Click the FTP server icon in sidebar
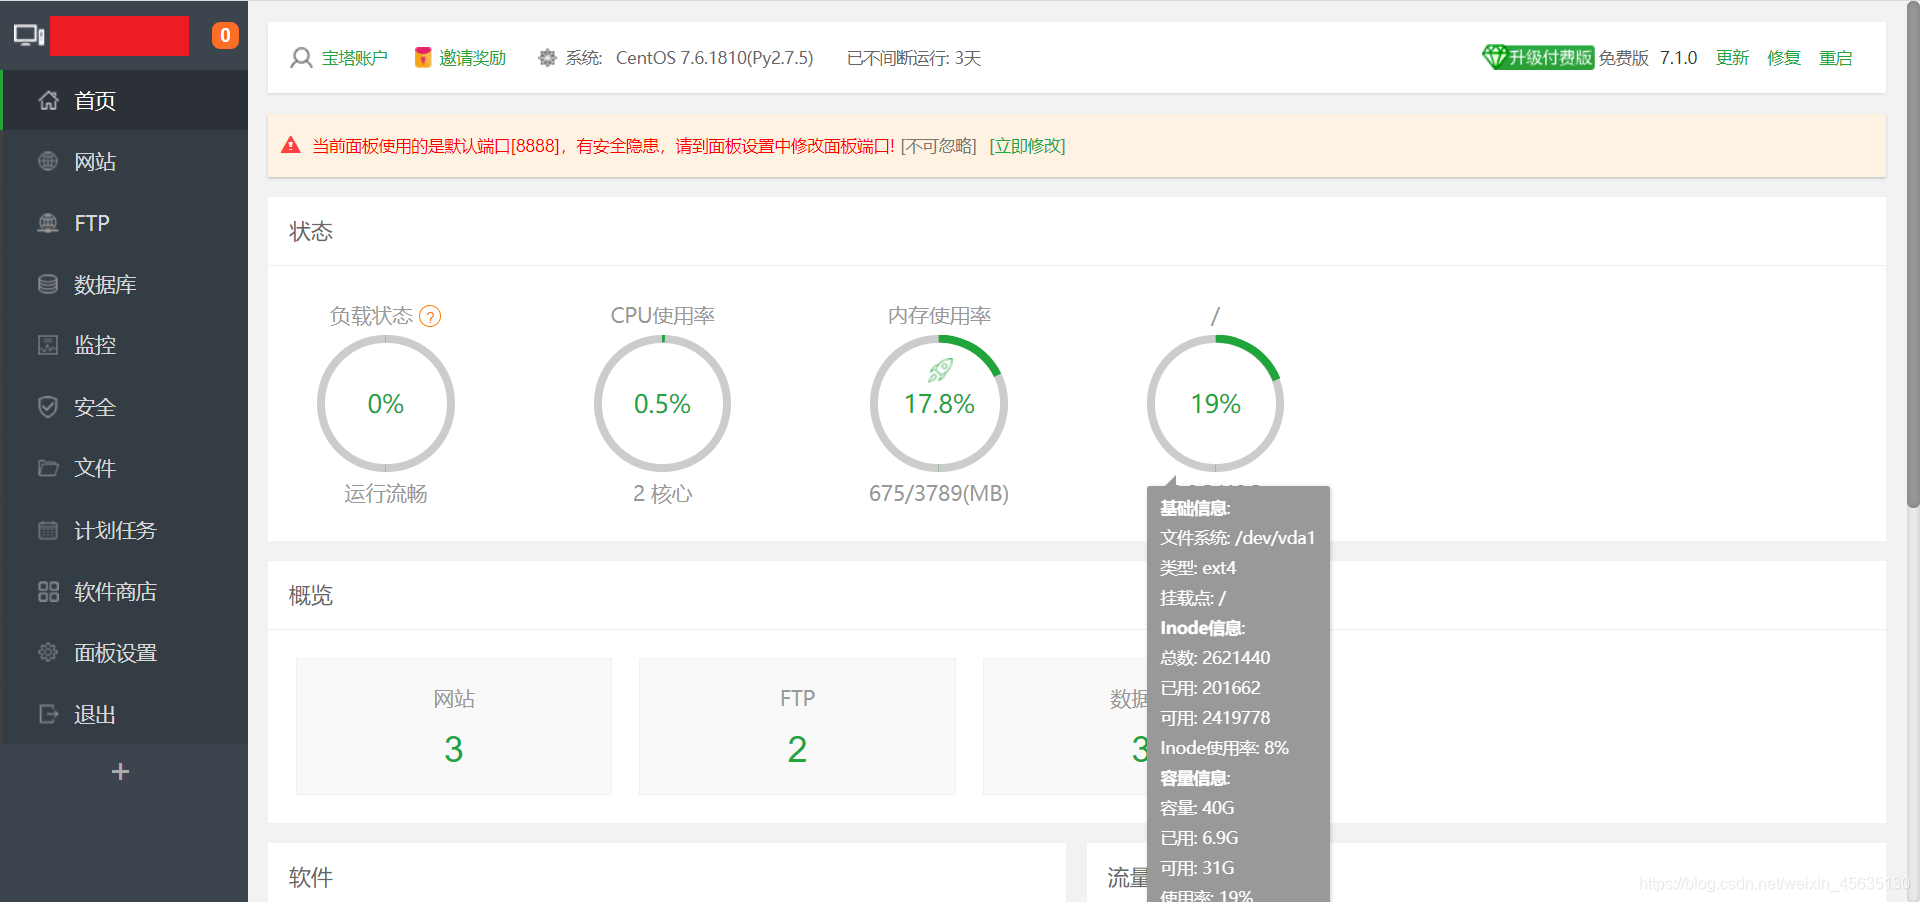The width and height of the screenshot is (1920, 902). click(48, 223)
